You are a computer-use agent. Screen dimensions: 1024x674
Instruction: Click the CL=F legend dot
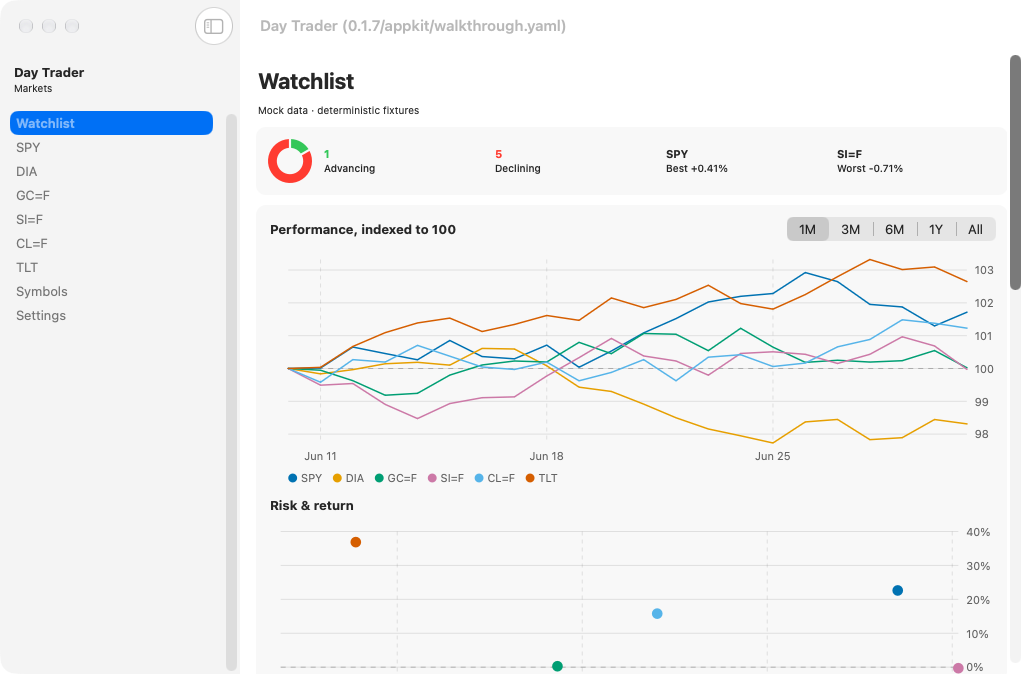[x=479, y=478]
